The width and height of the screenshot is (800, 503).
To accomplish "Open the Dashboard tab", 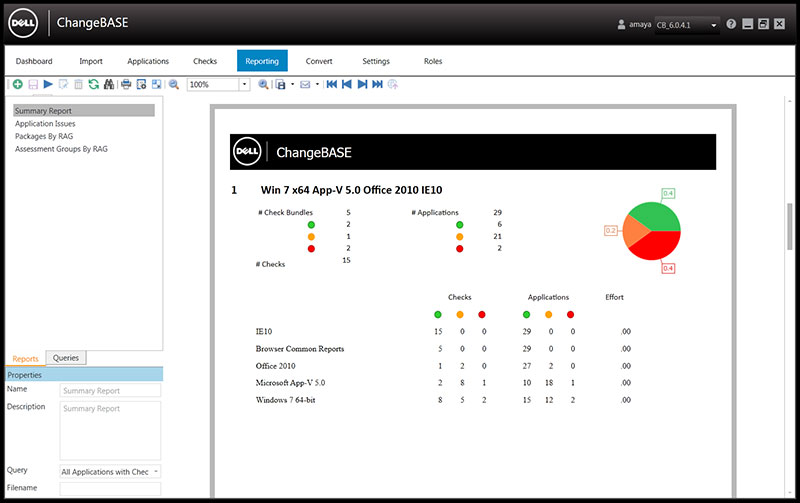I will [x=34, y=61].
